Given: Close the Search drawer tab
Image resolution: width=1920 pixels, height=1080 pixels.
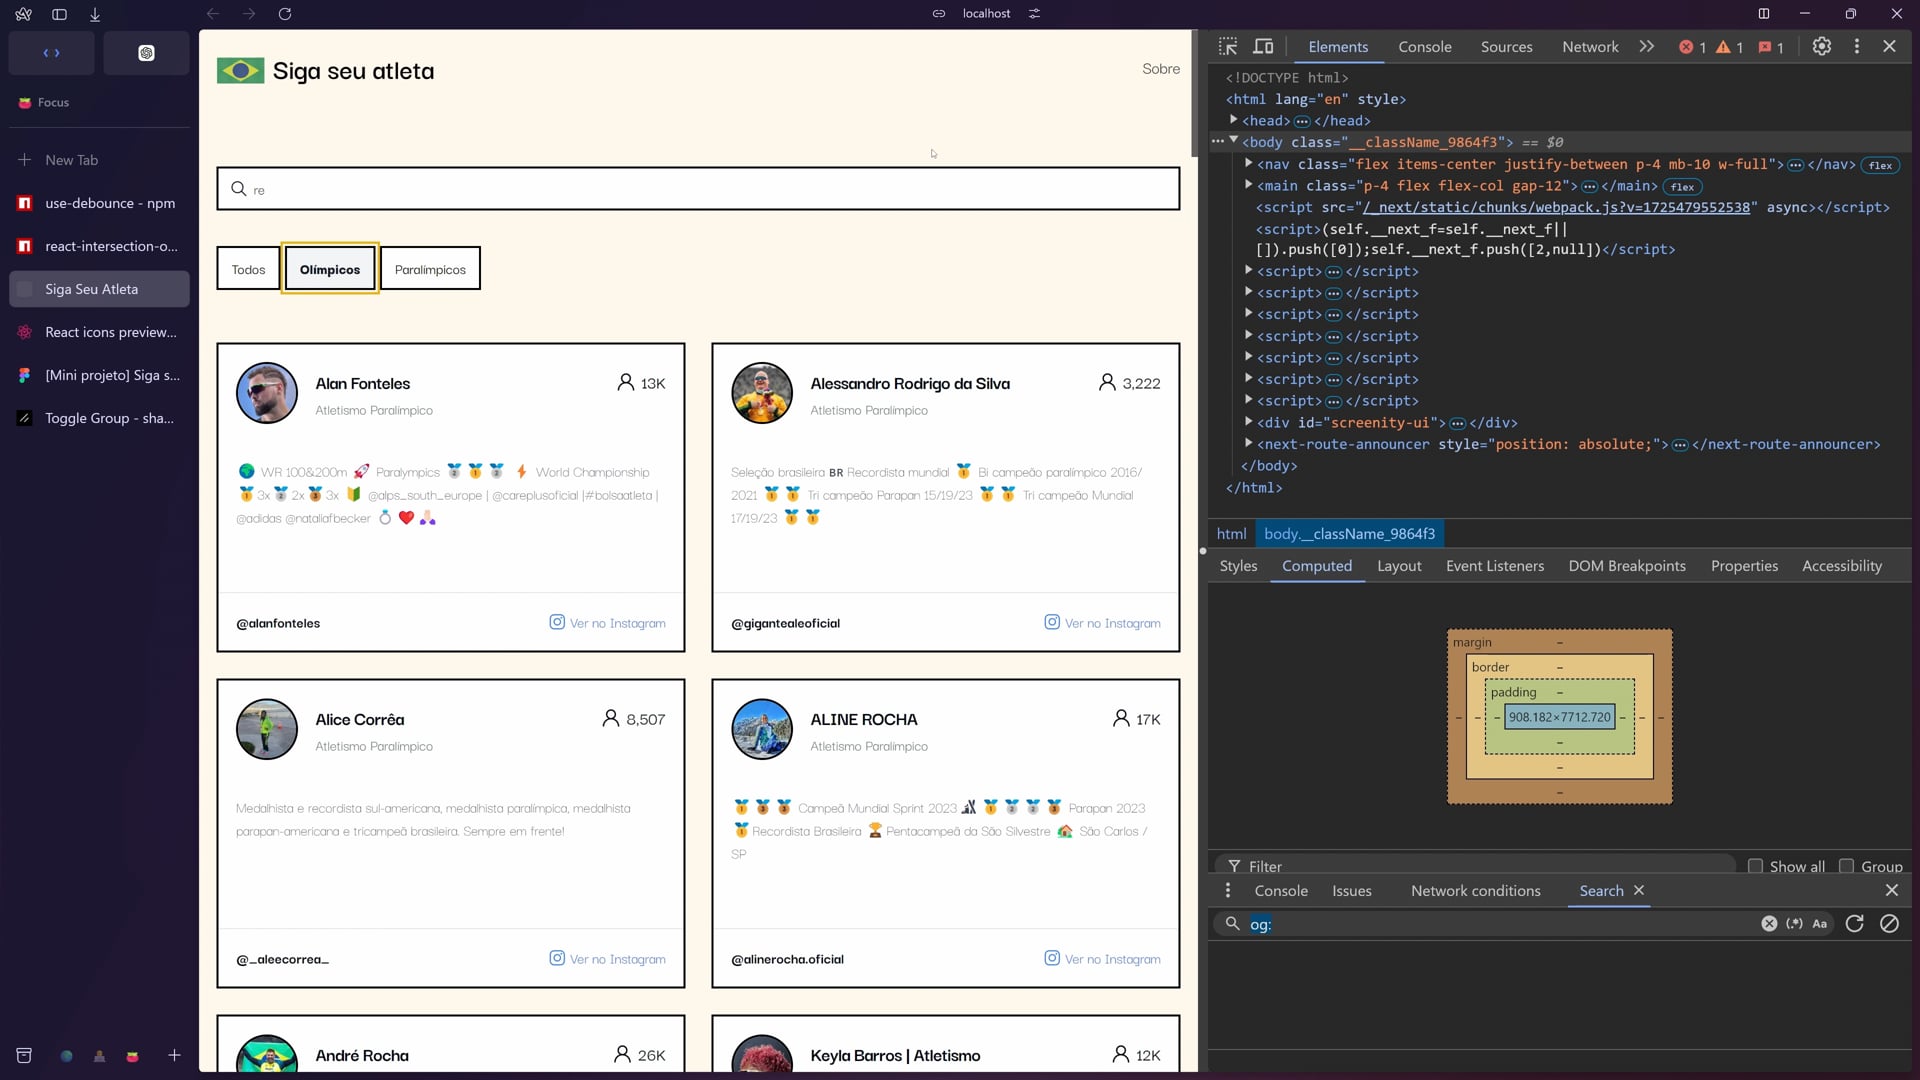Looking at the screenshot, I should (1639, 890).
